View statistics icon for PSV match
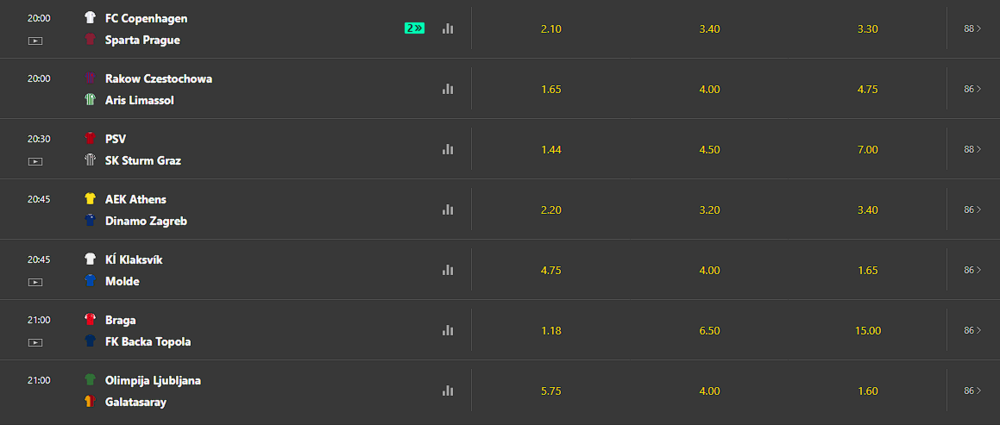This screenshot has height=425, width=1000. pos(447,149)
